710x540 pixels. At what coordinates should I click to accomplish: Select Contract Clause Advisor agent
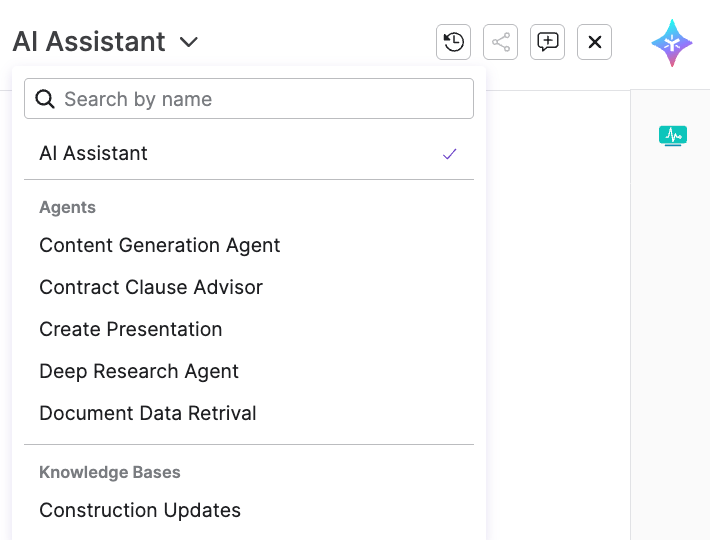coord(151,287)
